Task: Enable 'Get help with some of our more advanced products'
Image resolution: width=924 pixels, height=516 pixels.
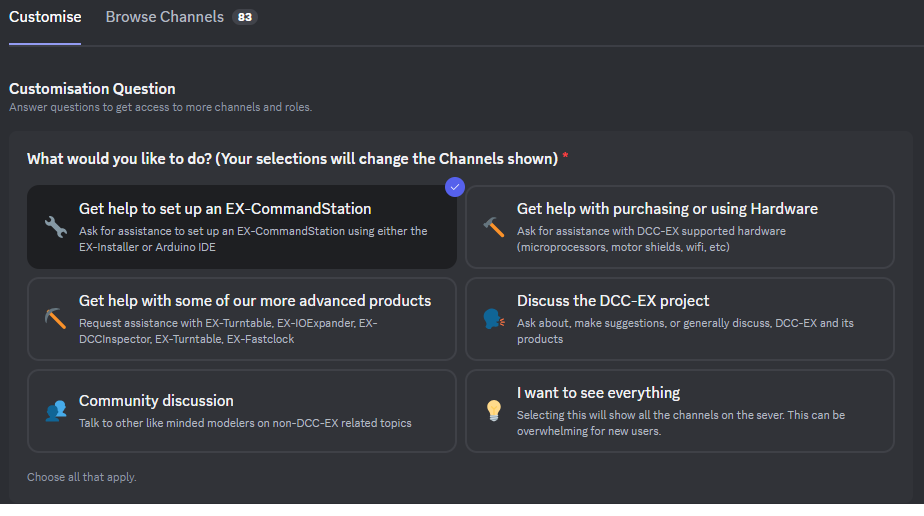Action: 242,319
